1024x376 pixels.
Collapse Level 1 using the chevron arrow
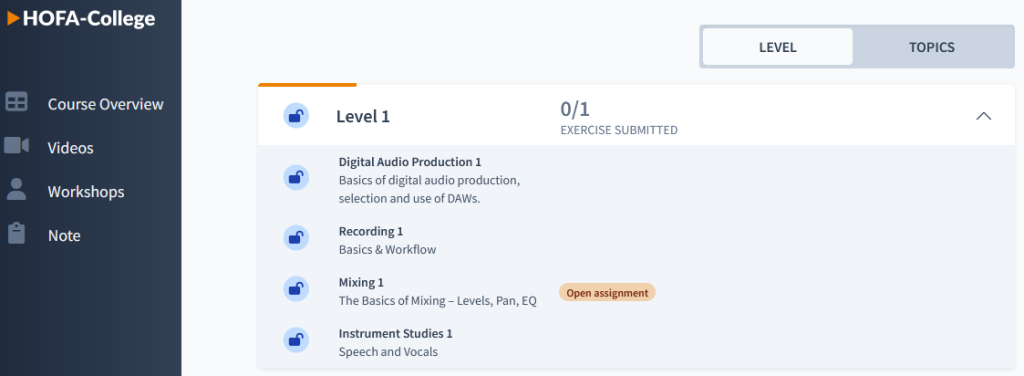click(984, 116)
